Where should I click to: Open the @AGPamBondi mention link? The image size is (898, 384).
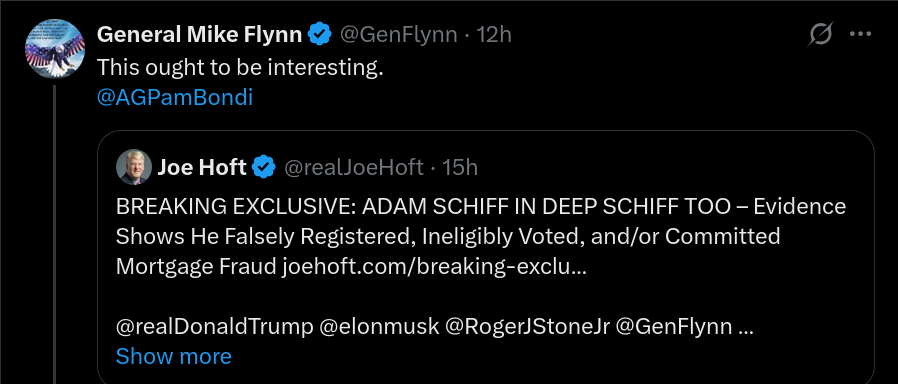(x=175, y=98)
